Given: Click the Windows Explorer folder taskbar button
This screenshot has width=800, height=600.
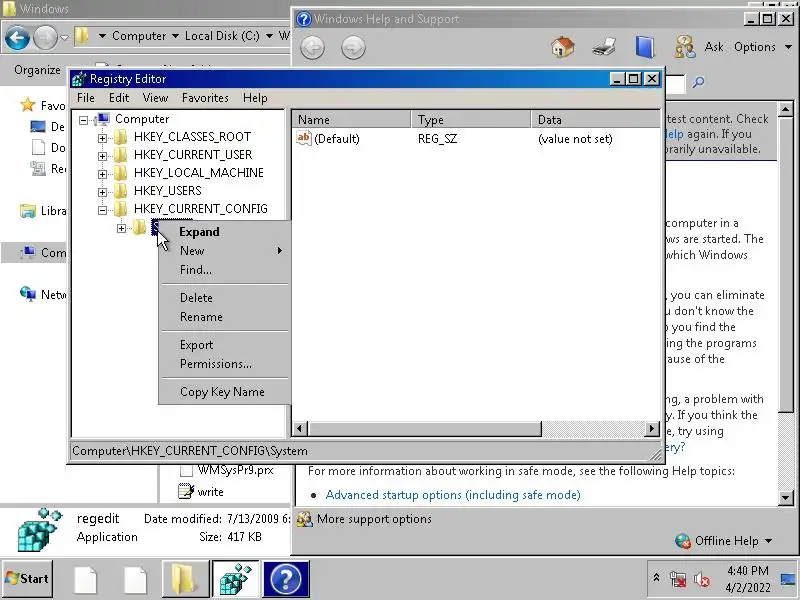Looking at the screenshot, I should (186, 579).
